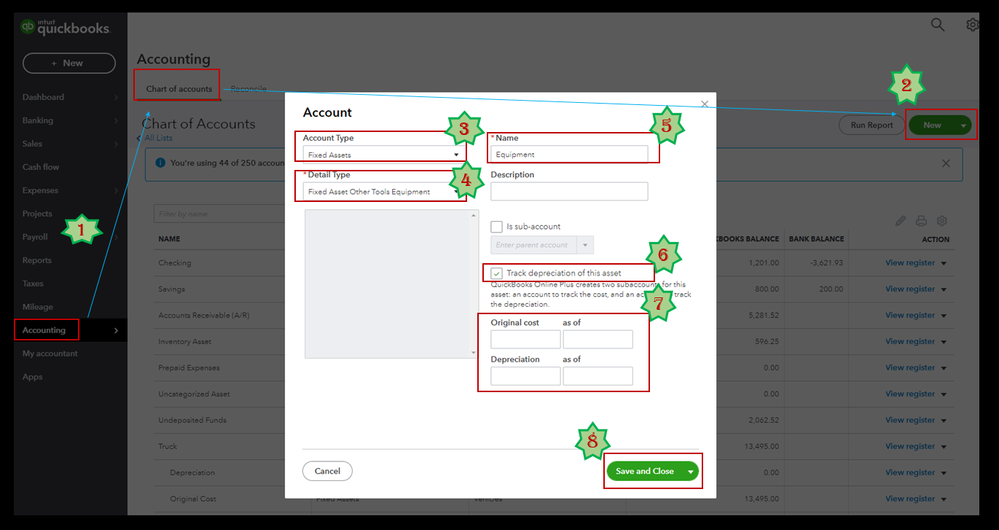Open Apps in sidebar
This screenshot has height=530, width=999.
[x=32, y=377]
